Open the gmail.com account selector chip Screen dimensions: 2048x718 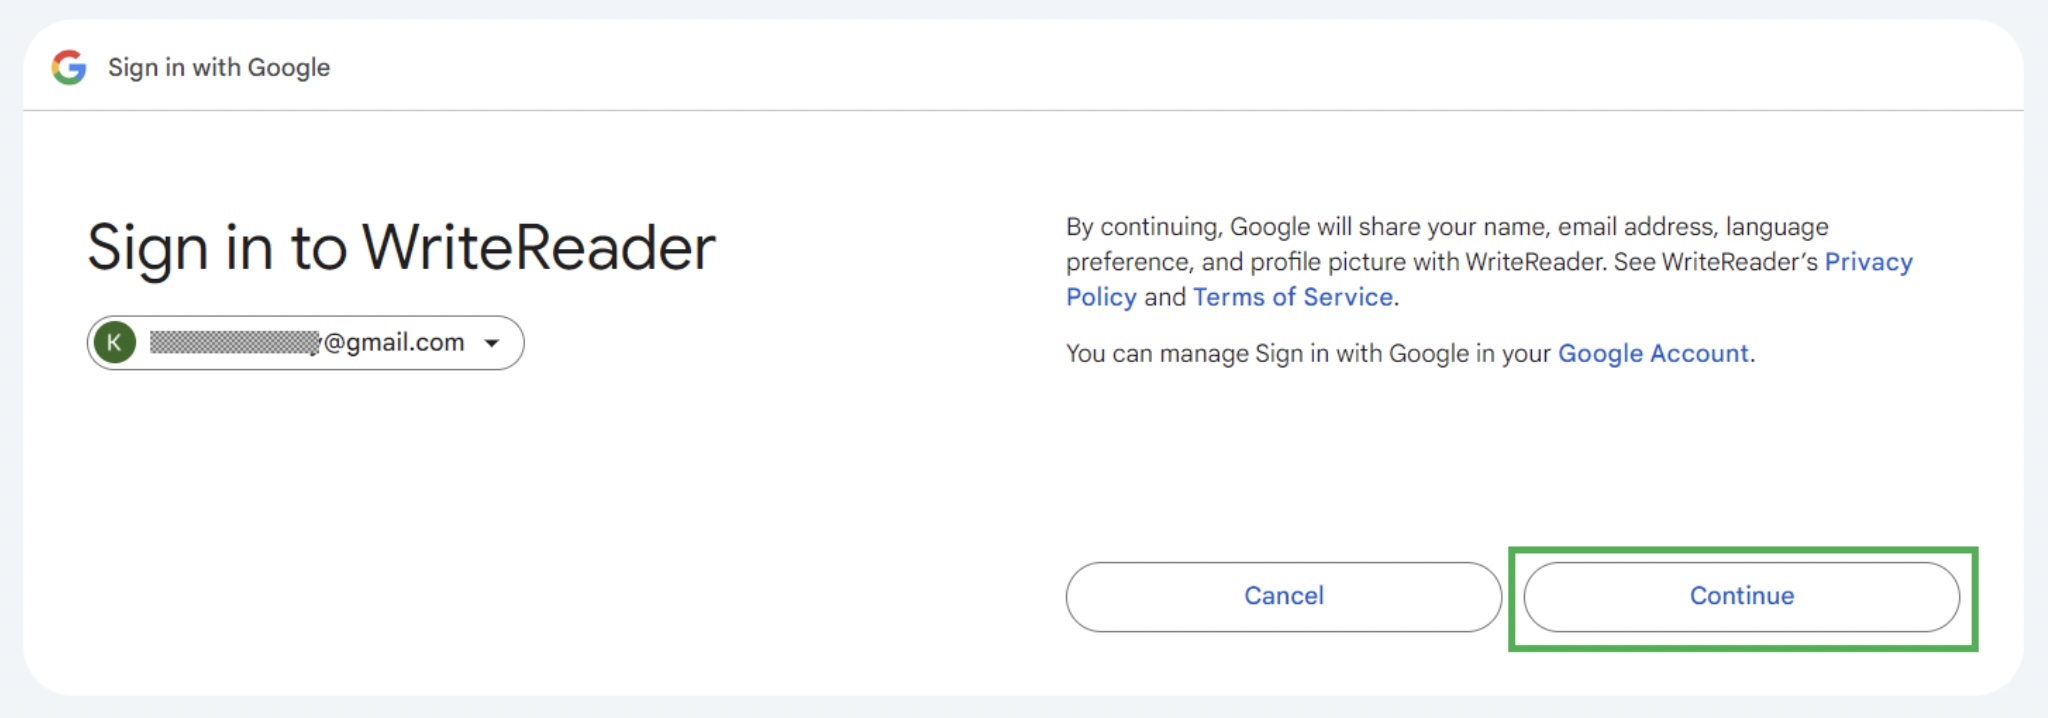click(306, 343)
